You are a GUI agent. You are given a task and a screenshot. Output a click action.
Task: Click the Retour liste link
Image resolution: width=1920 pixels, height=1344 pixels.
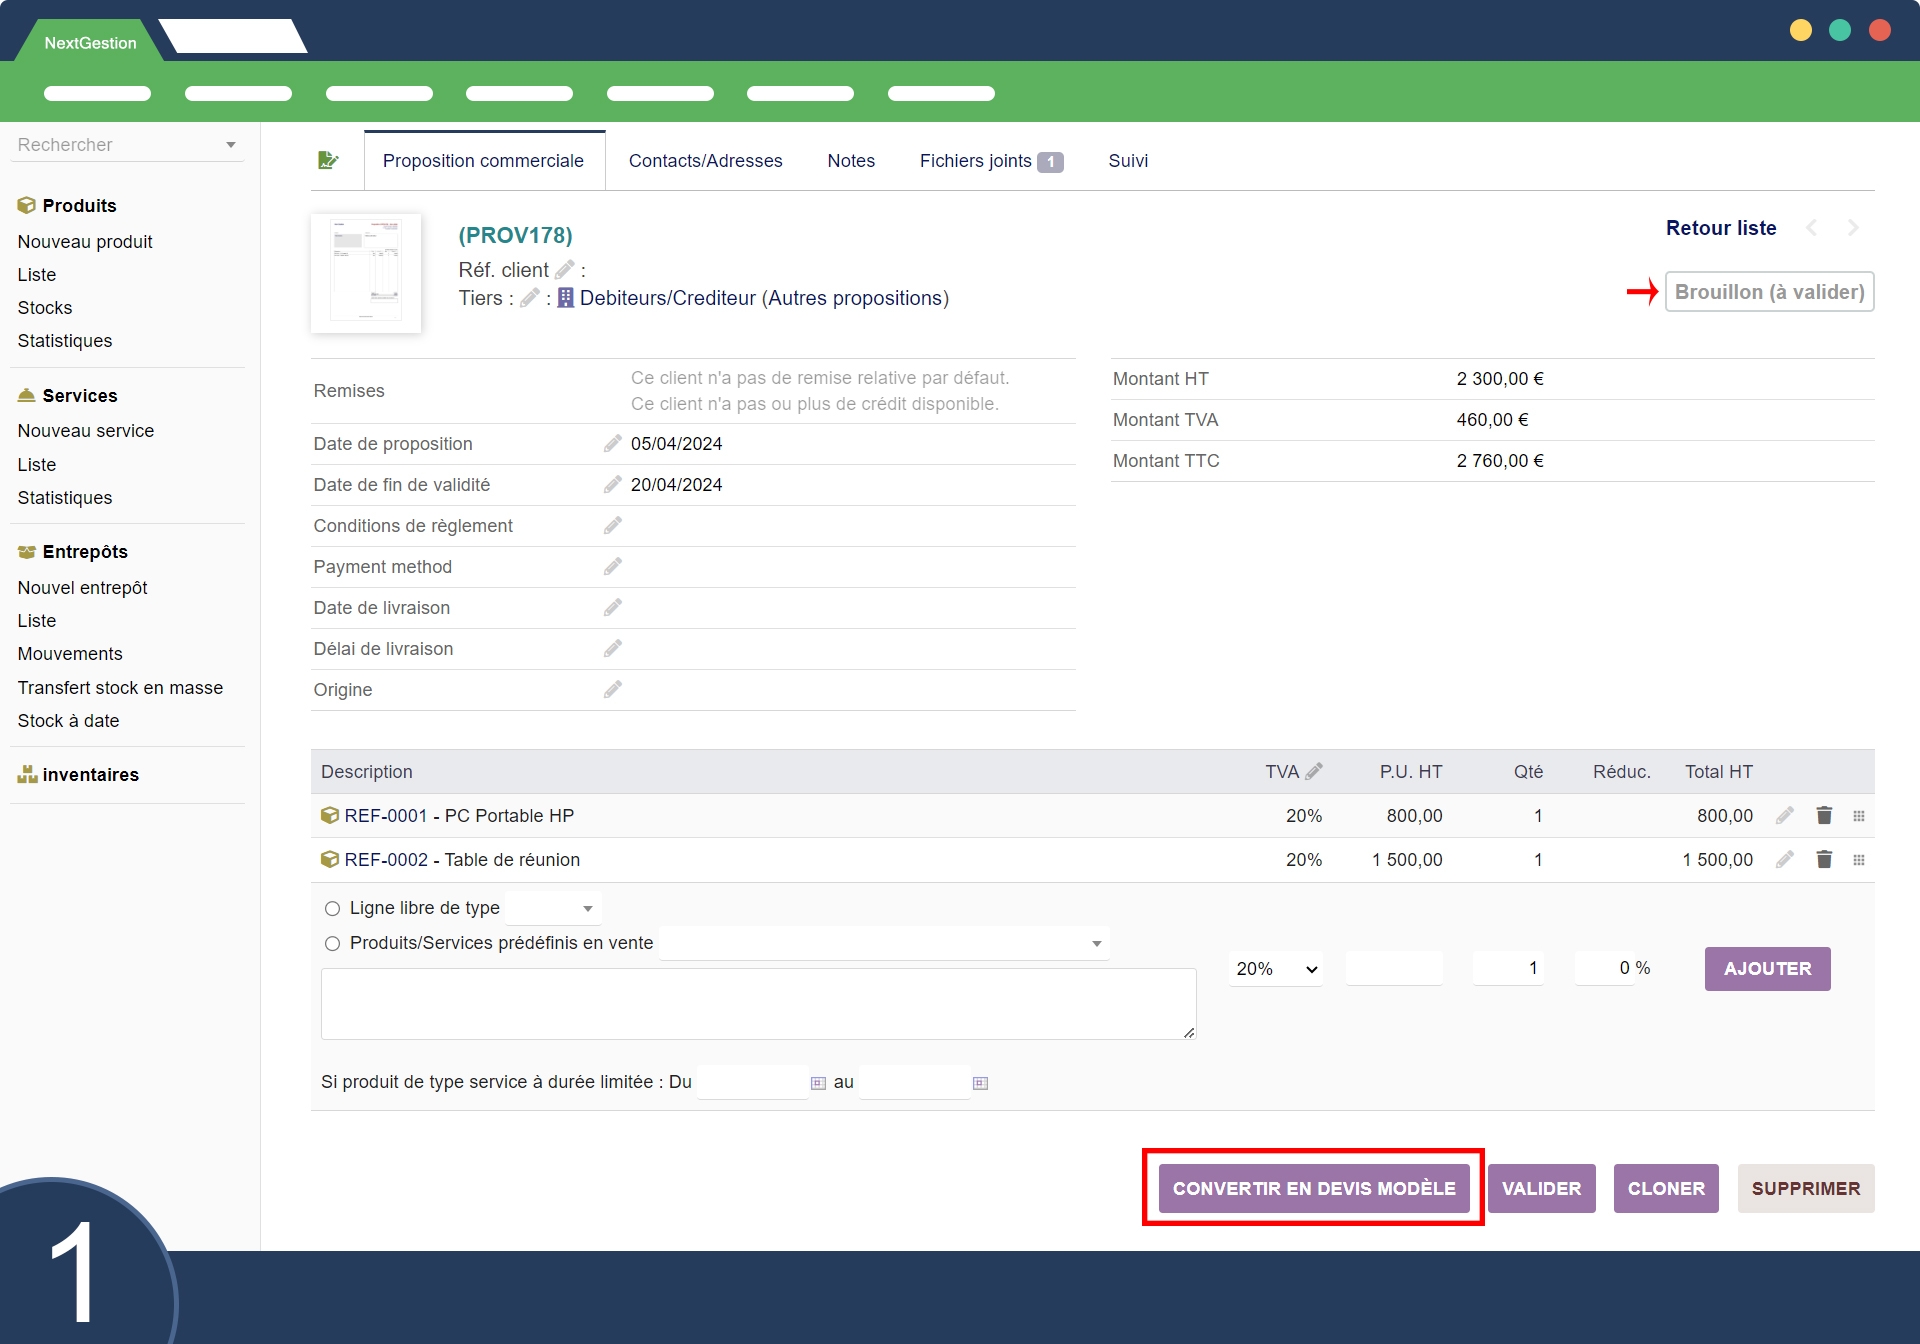[1720, 228]
